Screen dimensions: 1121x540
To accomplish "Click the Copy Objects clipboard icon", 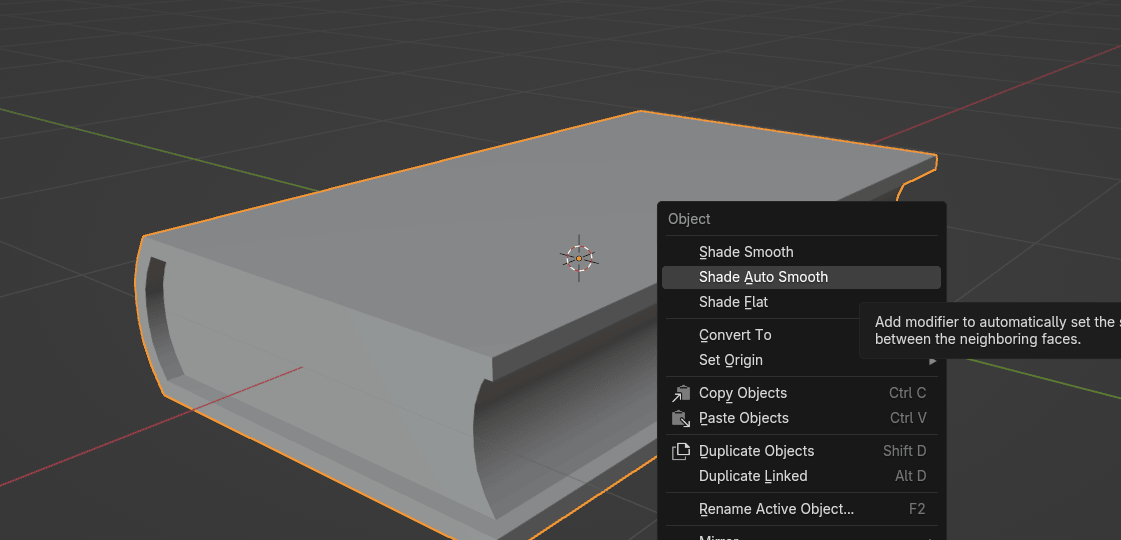I will pyautogui.click(x=681, y=393).
